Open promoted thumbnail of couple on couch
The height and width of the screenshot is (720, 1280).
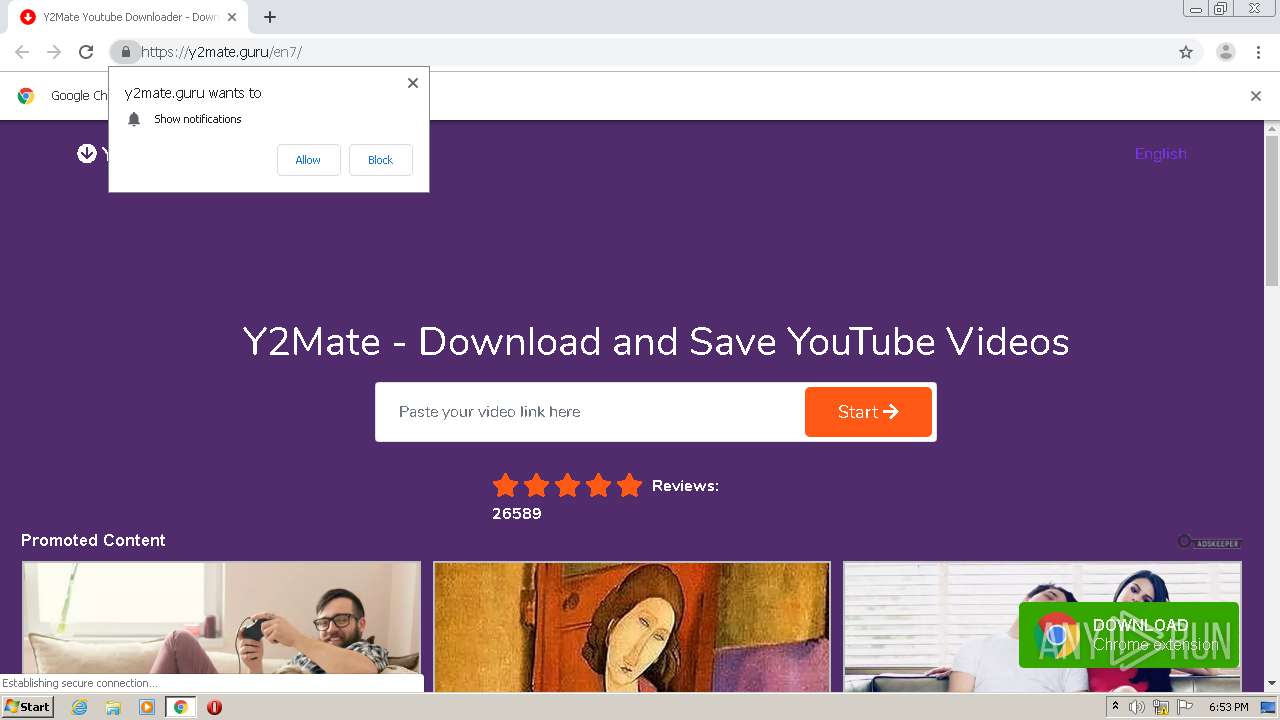coord(1042,627)
